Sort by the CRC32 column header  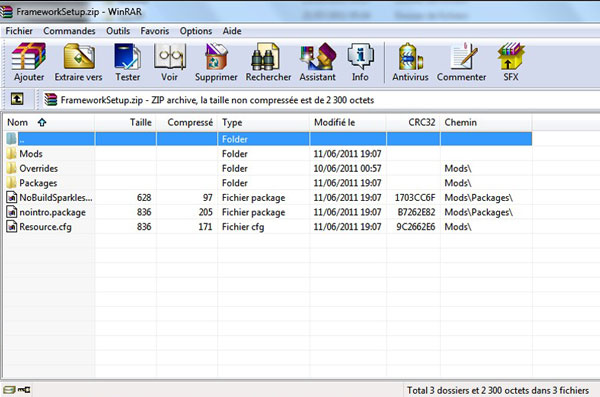[x=413, y=123]
